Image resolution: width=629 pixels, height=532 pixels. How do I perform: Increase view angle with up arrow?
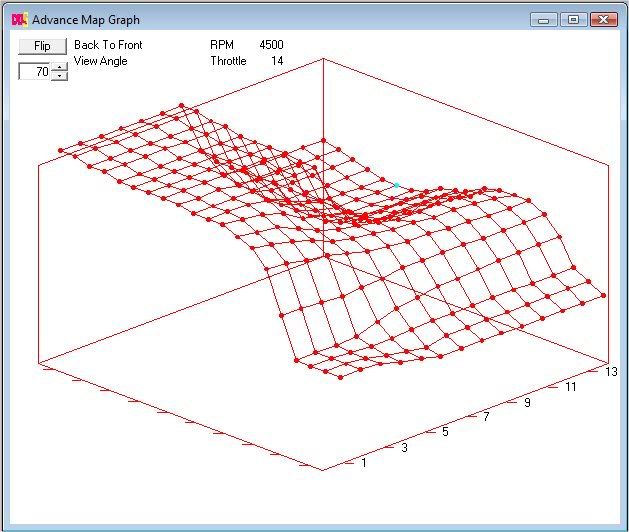click(60, 67)
